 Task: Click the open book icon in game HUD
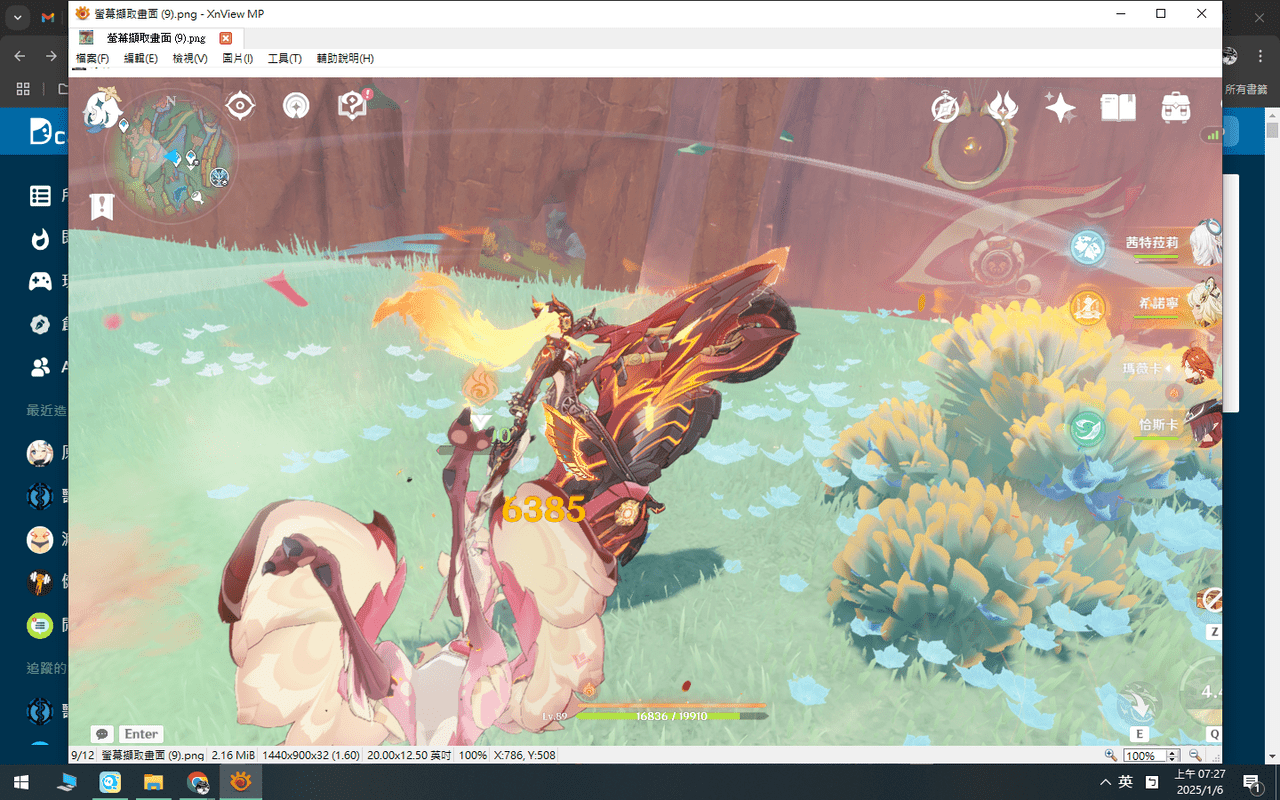click(1118, 107)
